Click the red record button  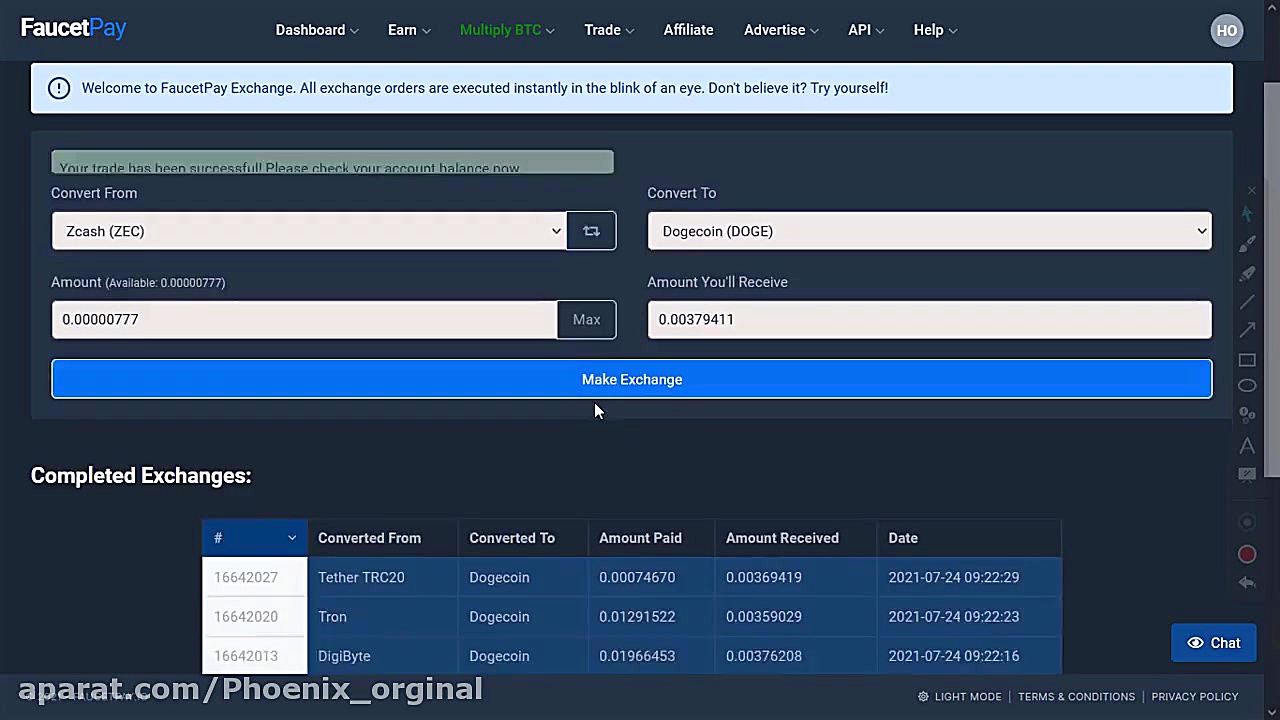click(x=1247, y=554)
